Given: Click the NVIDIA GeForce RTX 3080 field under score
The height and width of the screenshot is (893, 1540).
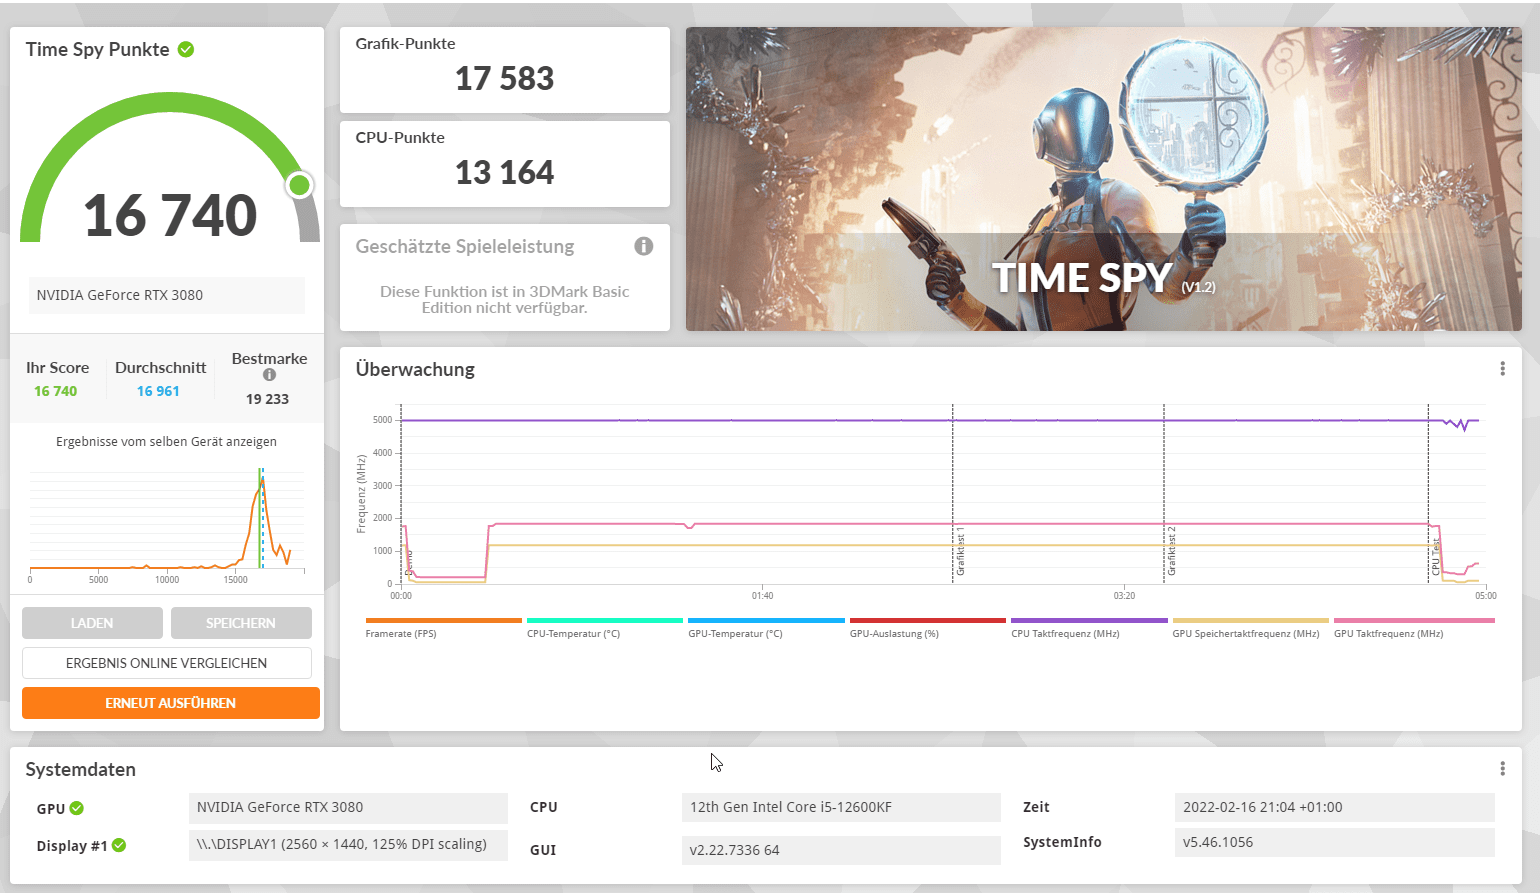Looking at the screenshot, I should [x=167, y=295].
